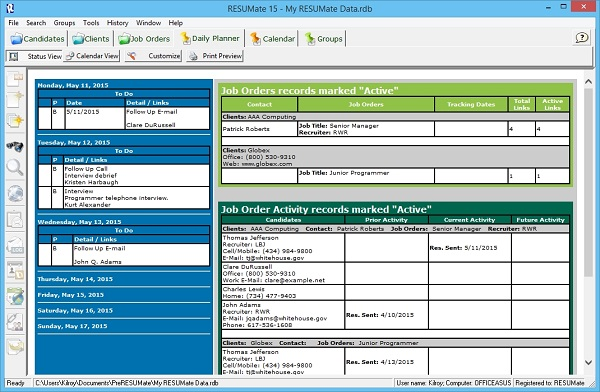This screenshot has height=392, width=600.
Task: Switch to Status View
Action: pos(34,56)
